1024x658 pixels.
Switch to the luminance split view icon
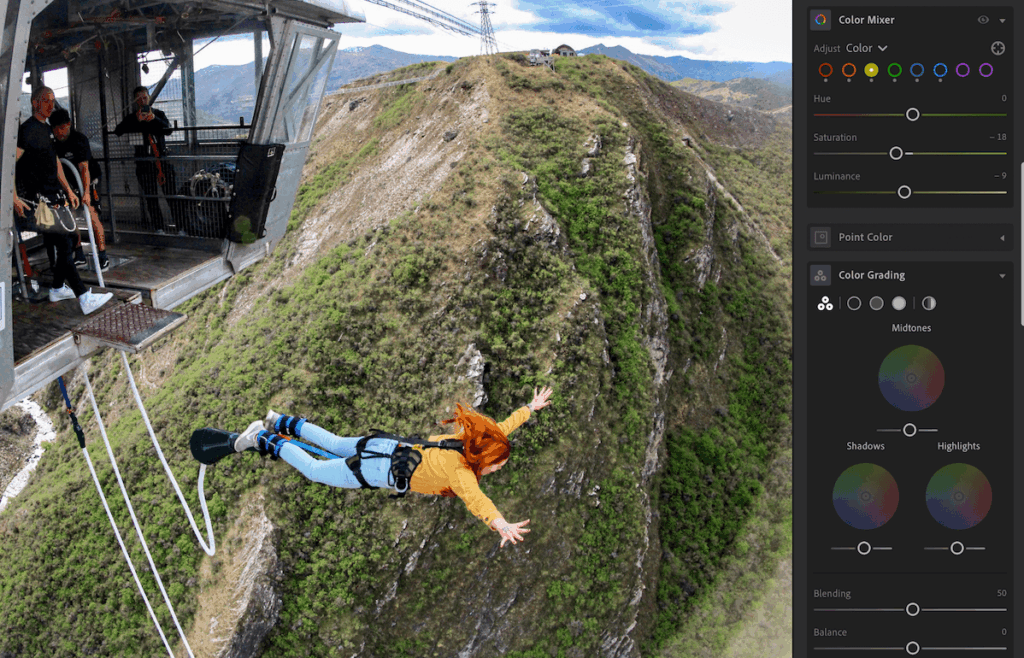929,303
